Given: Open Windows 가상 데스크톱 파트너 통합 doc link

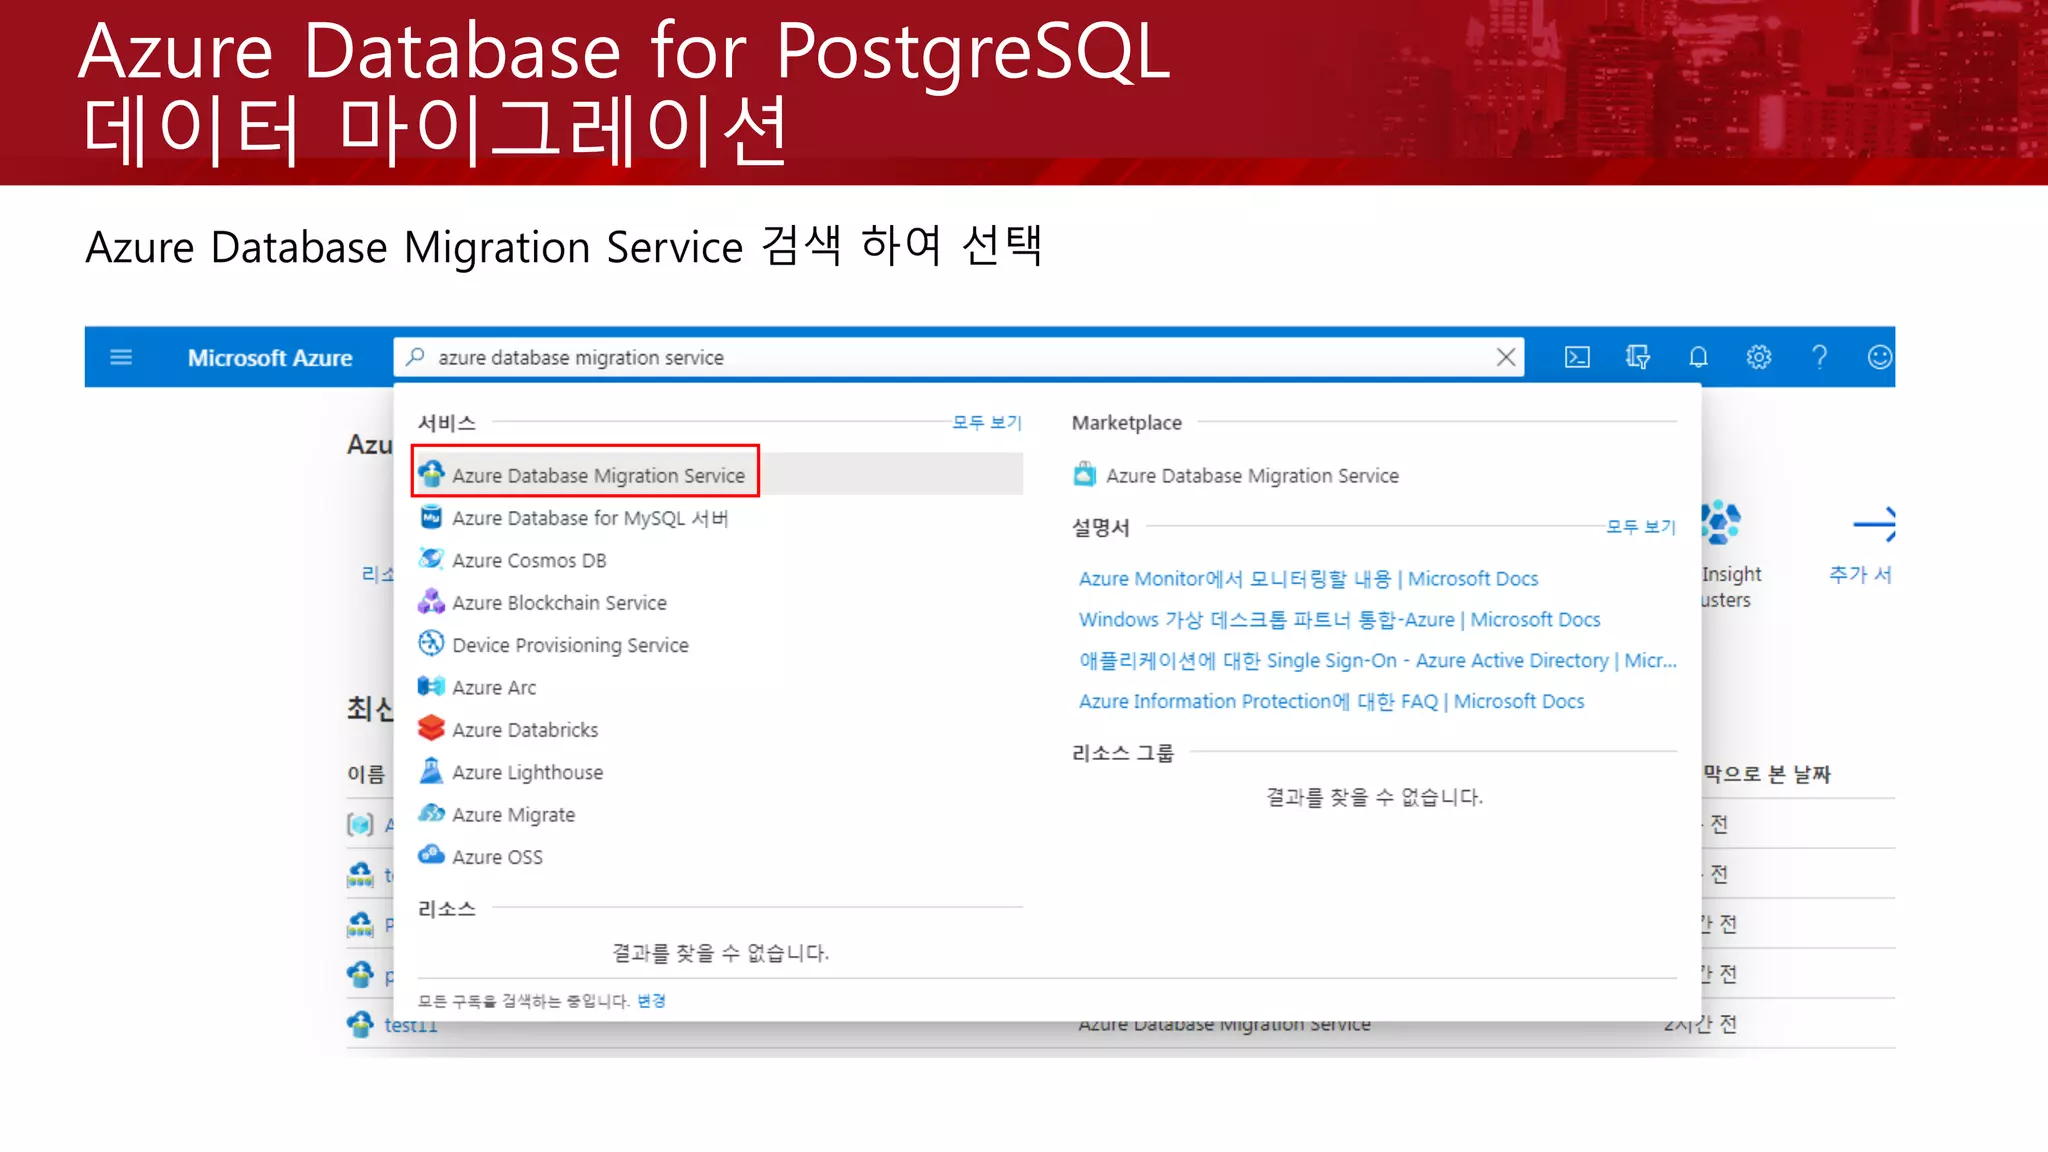Looking at the screenshot, I should [1339, 619].
